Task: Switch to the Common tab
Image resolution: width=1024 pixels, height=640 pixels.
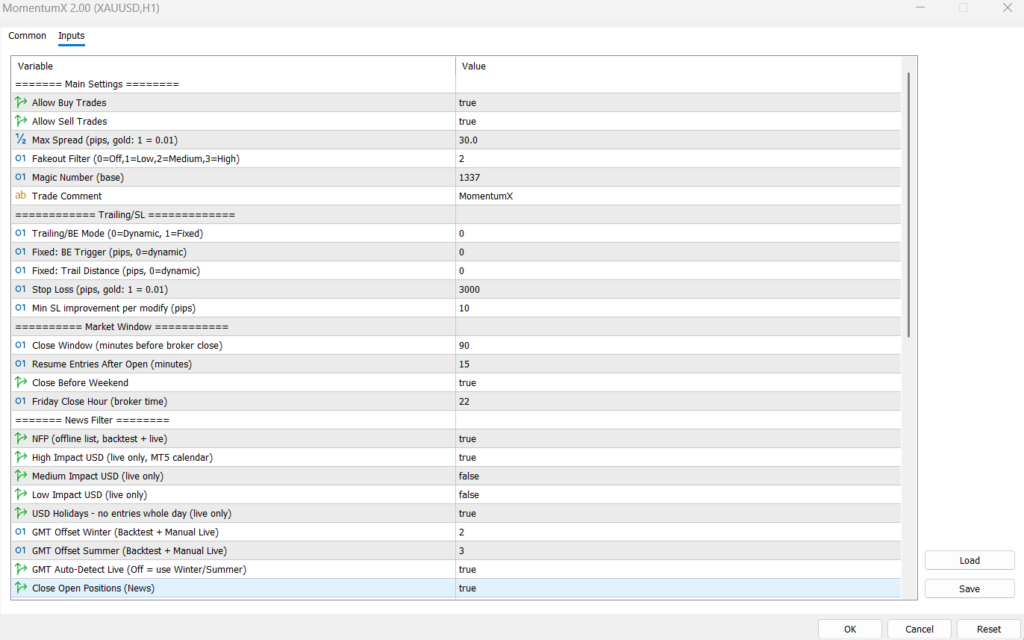Action: coord(27,36)
